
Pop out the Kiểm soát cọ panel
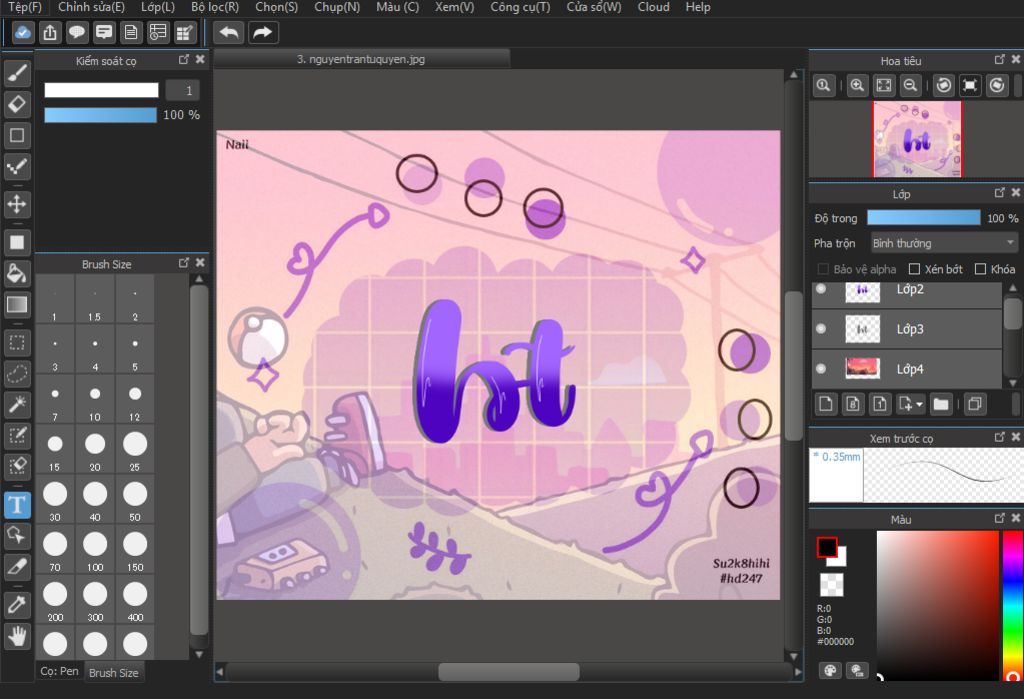click(x=184, y=59)
